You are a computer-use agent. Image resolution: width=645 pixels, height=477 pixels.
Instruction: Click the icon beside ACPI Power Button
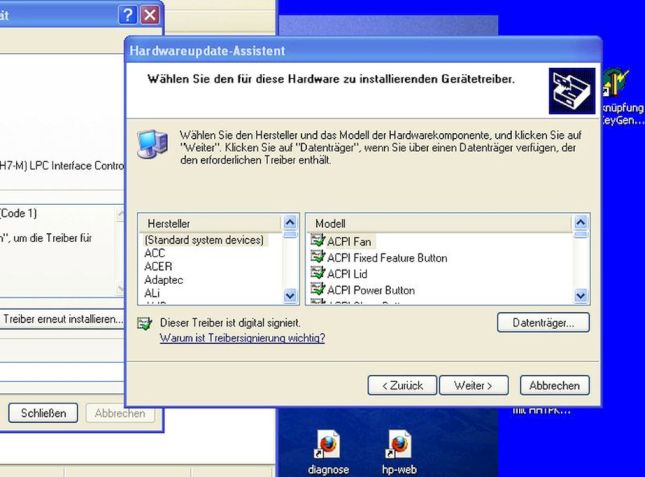318,289
